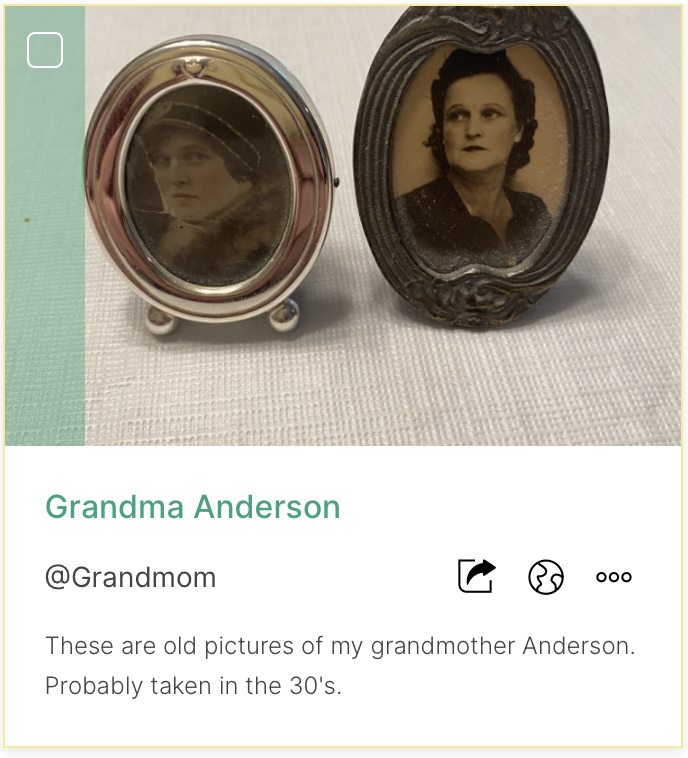Click the silver frame's left ball foot
Image resolution: width=688 pixels, height=758 pixels.
(161, 319)
